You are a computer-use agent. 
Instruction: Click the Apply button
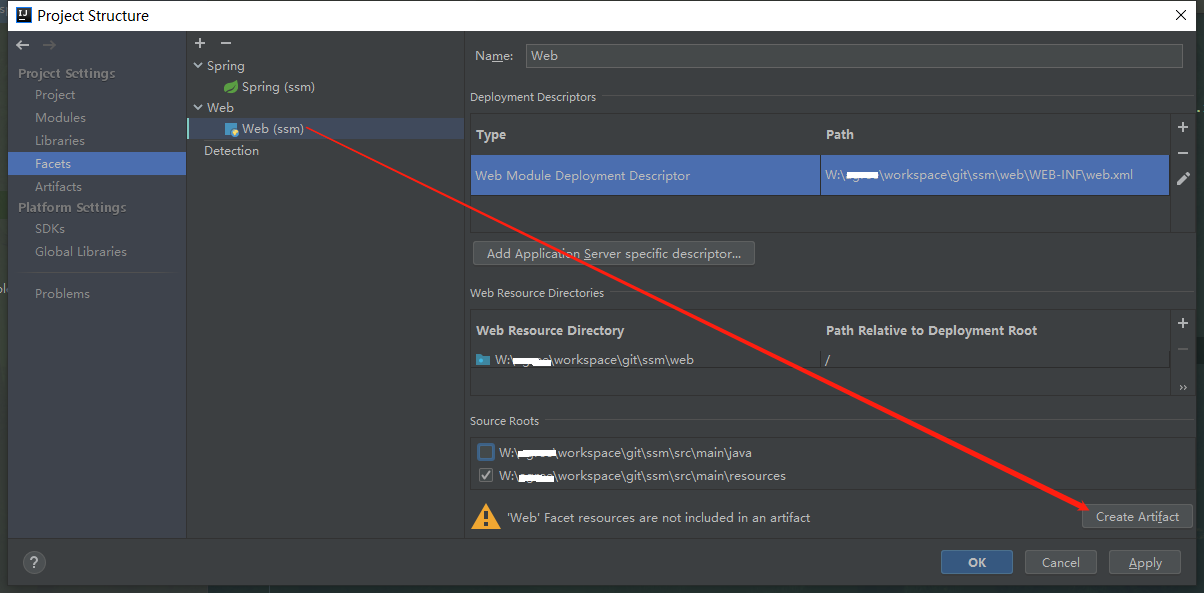[1145, 562]
